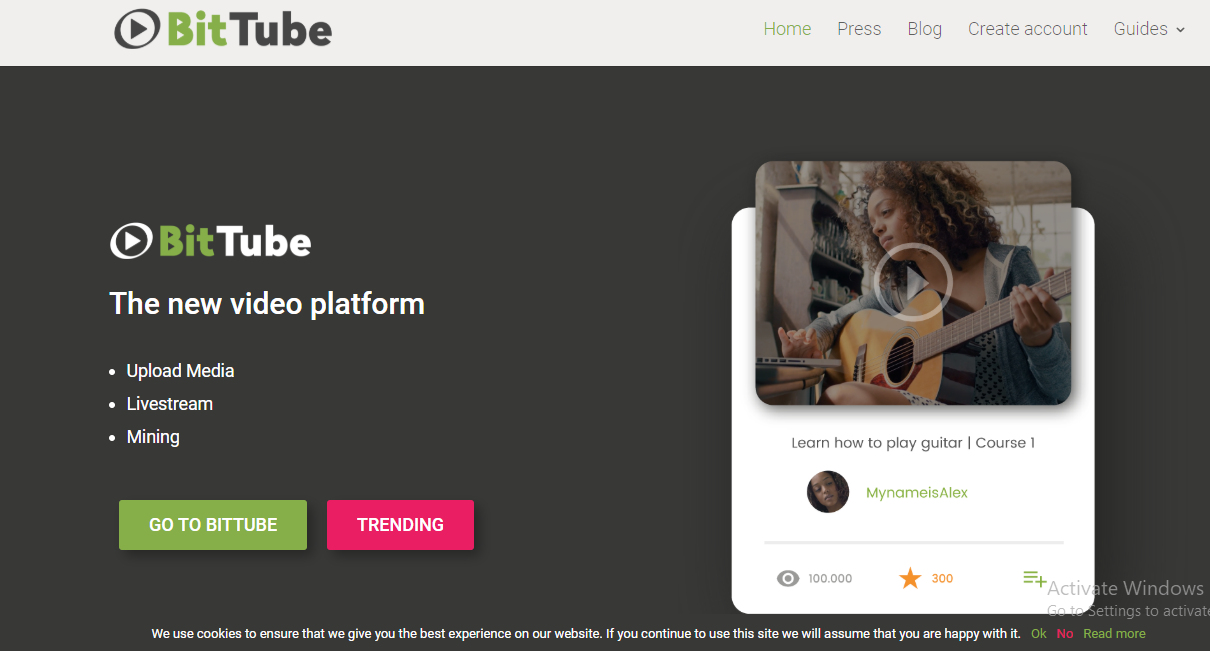Screen dimensions: 1210x651
Task: Click the guitar lesson video thumbnail
Action: click(x=913, y=283)
